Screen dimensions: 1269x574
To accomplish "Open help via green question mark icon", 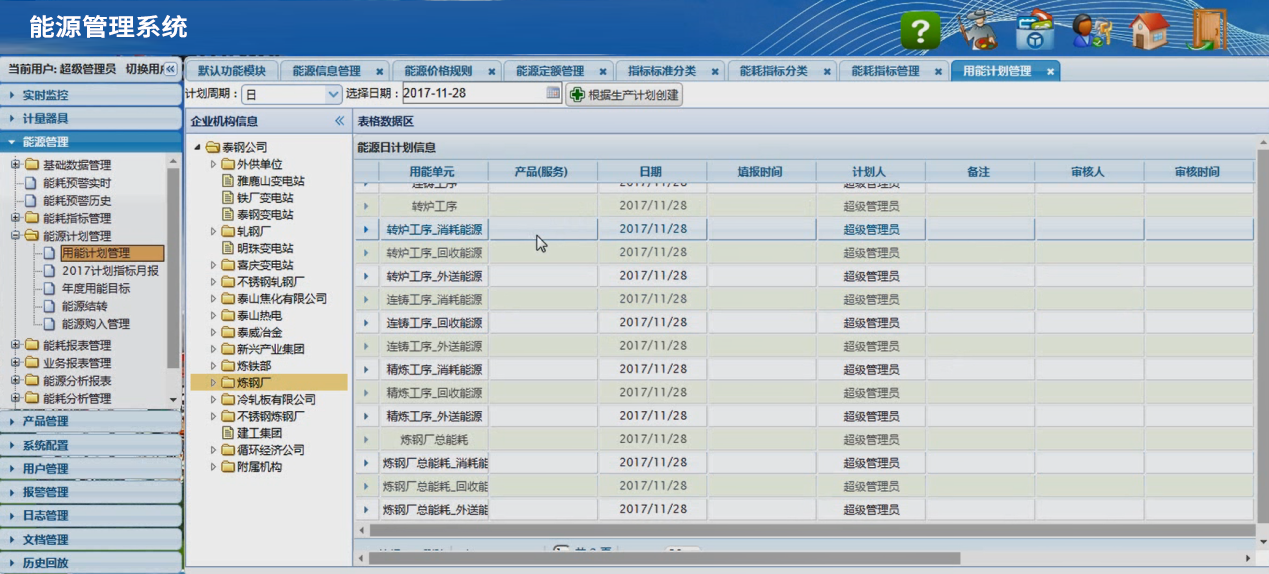I will (x=920, y=31).
